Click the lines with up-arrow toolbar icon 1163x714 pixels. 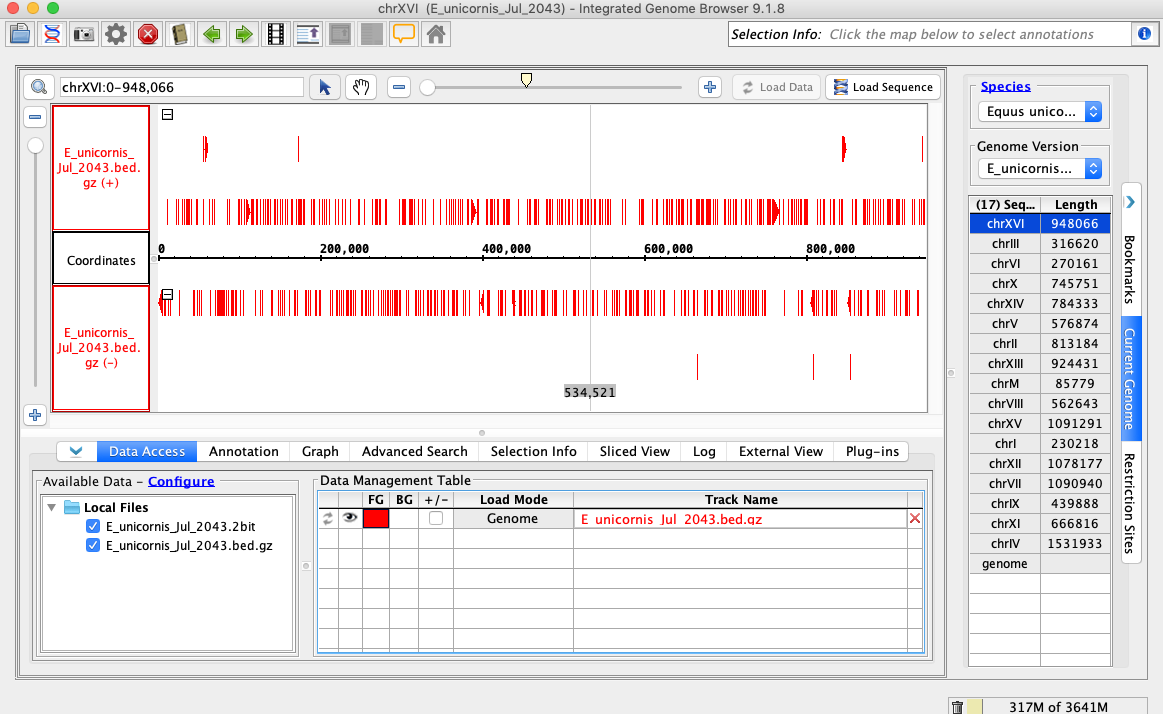(308, 34)
